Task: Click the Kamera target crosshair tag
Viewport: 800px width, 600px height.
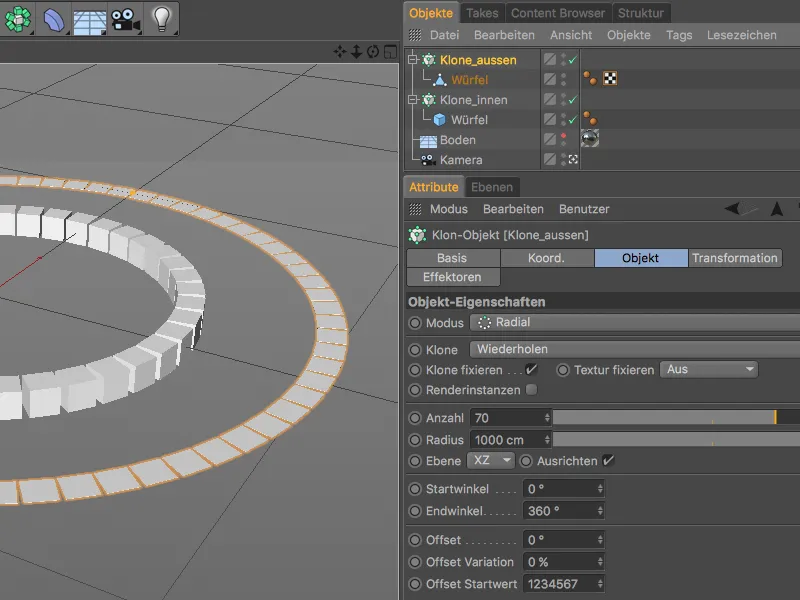Action: pos(573,160)
